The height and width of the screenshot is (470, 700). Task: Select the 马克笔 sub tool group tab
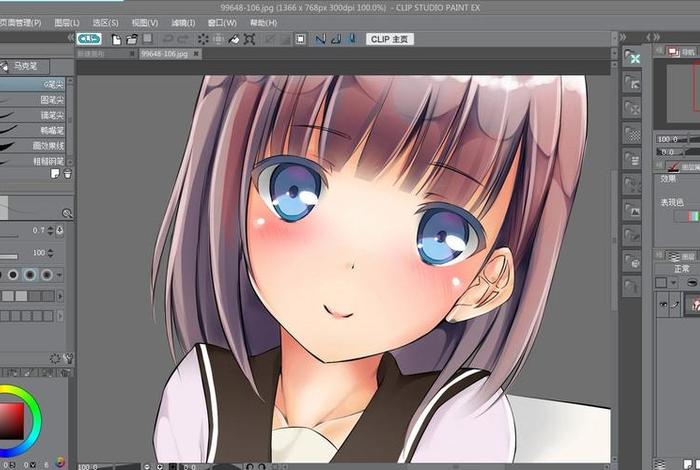pyautogui.click(x=24, y=67)
